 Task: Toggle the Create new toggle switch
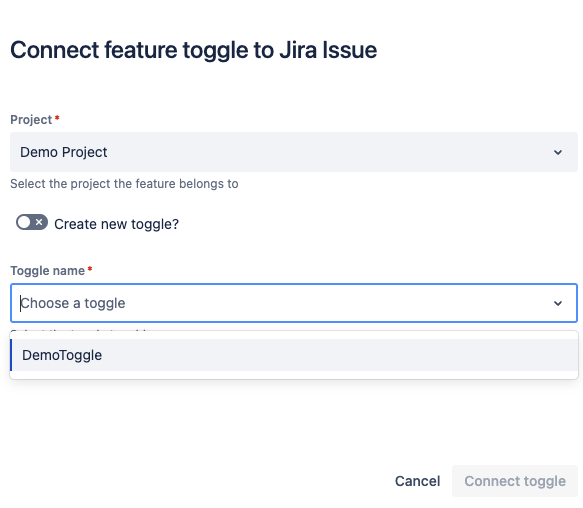(x=32, y=222)
